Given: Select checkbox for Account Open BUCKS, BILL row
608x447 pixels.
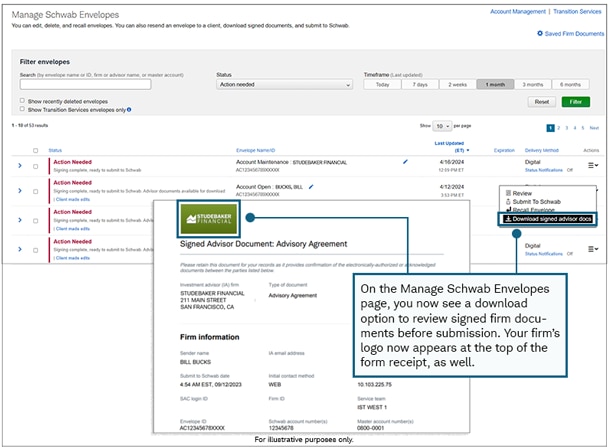Looking at the screenshot, I should [x=36, y=192].
